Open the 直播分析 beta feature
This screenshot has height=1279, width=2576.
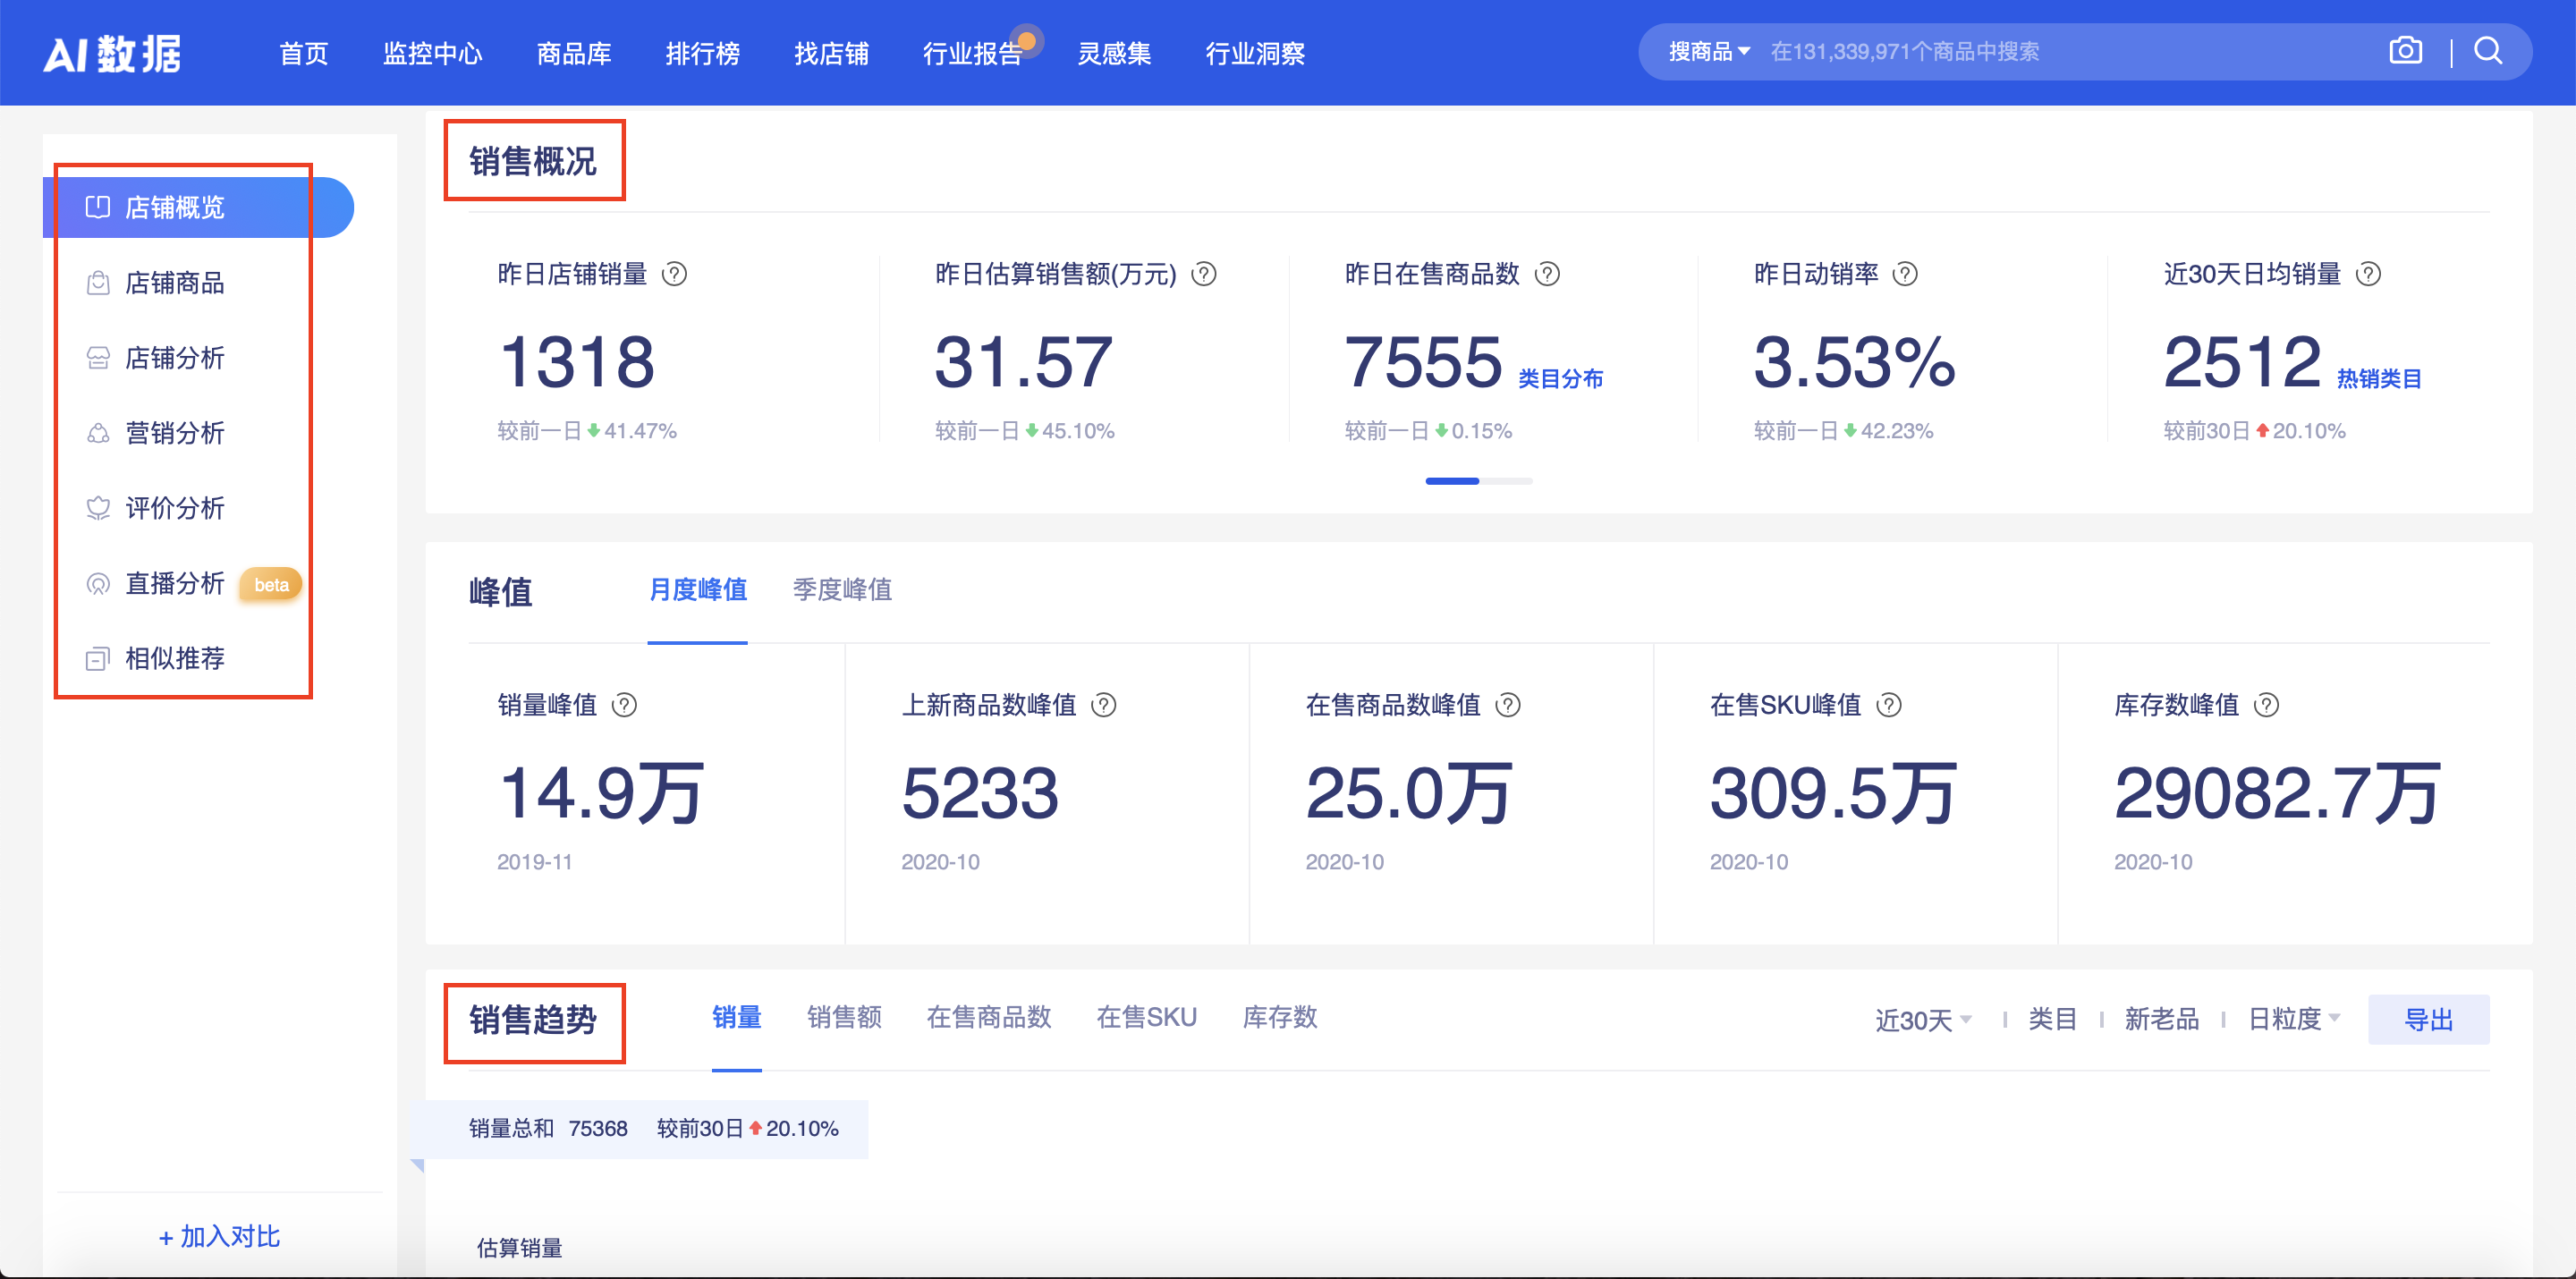tap(176, 583)
